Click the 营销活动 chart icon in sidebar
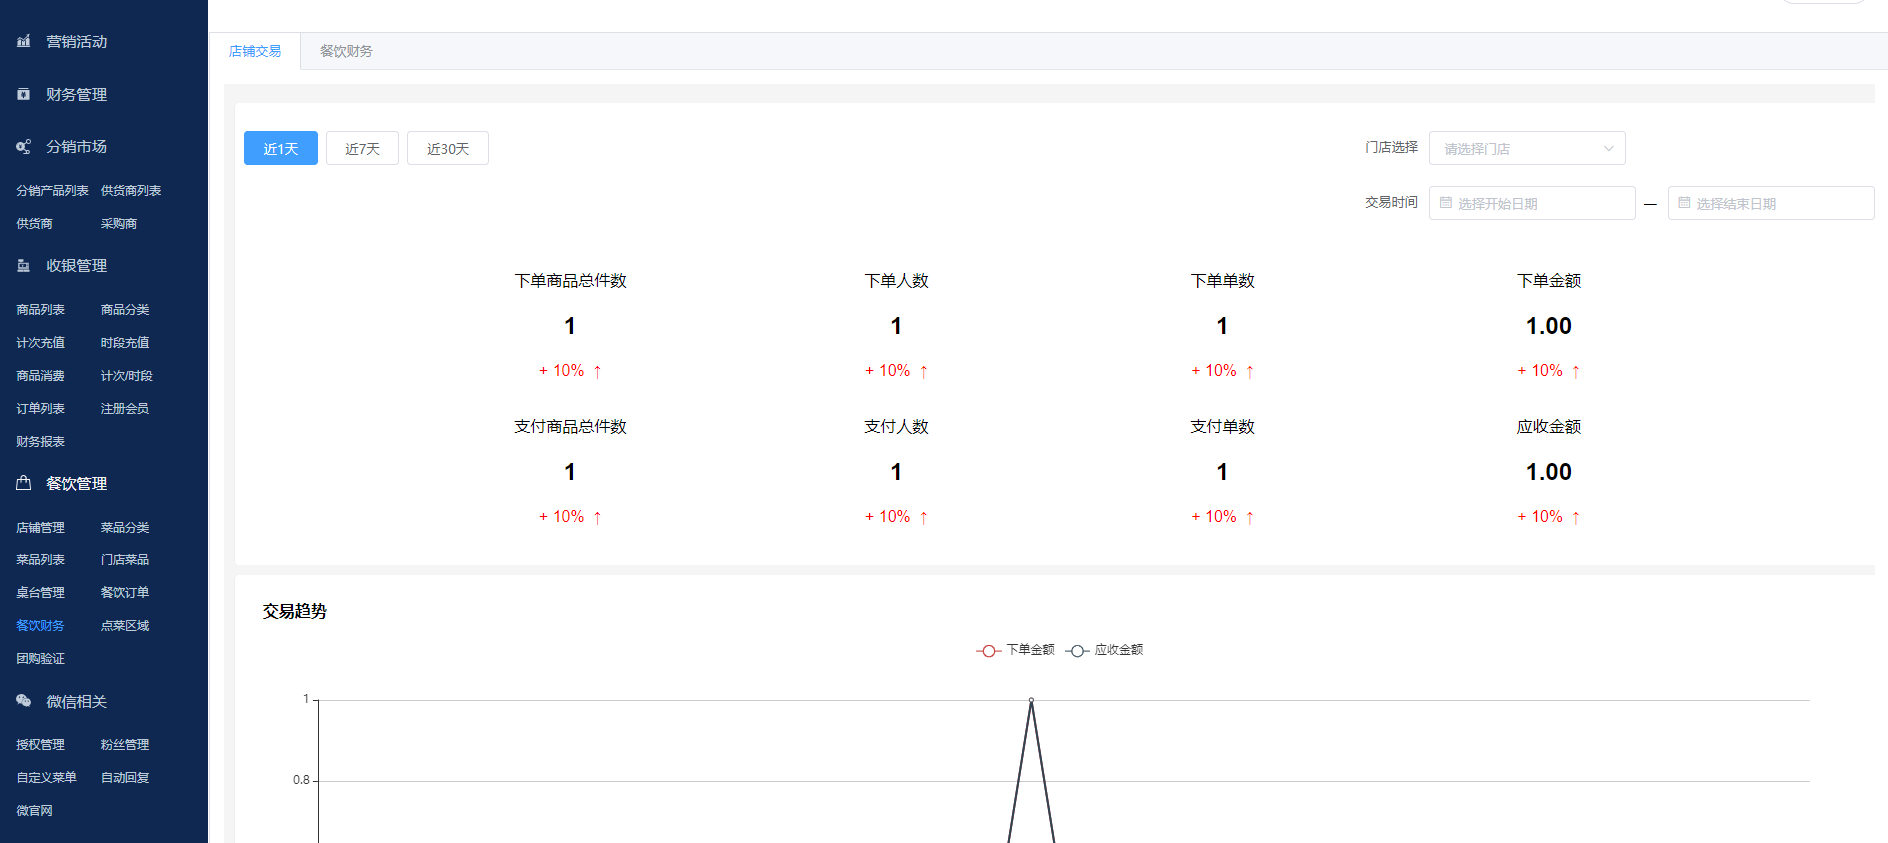The image size is (1888, 843). point(23,41)
